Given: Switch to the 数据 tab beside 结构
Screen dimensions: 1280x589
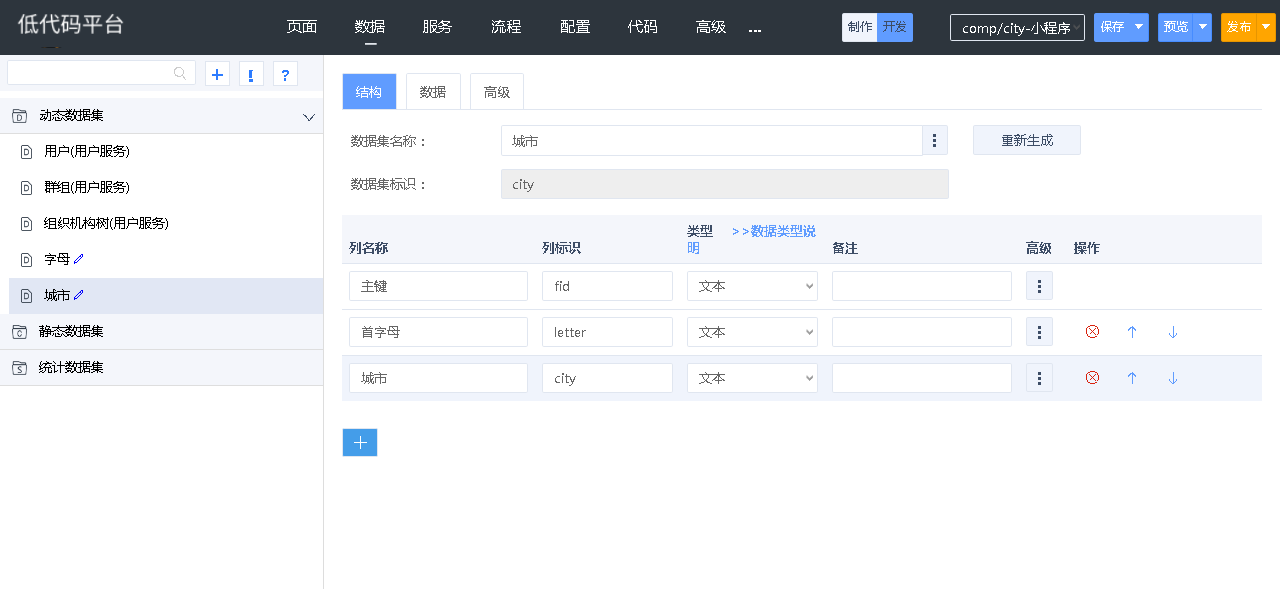Looking at the screenshot, I should tap(433, 92).
